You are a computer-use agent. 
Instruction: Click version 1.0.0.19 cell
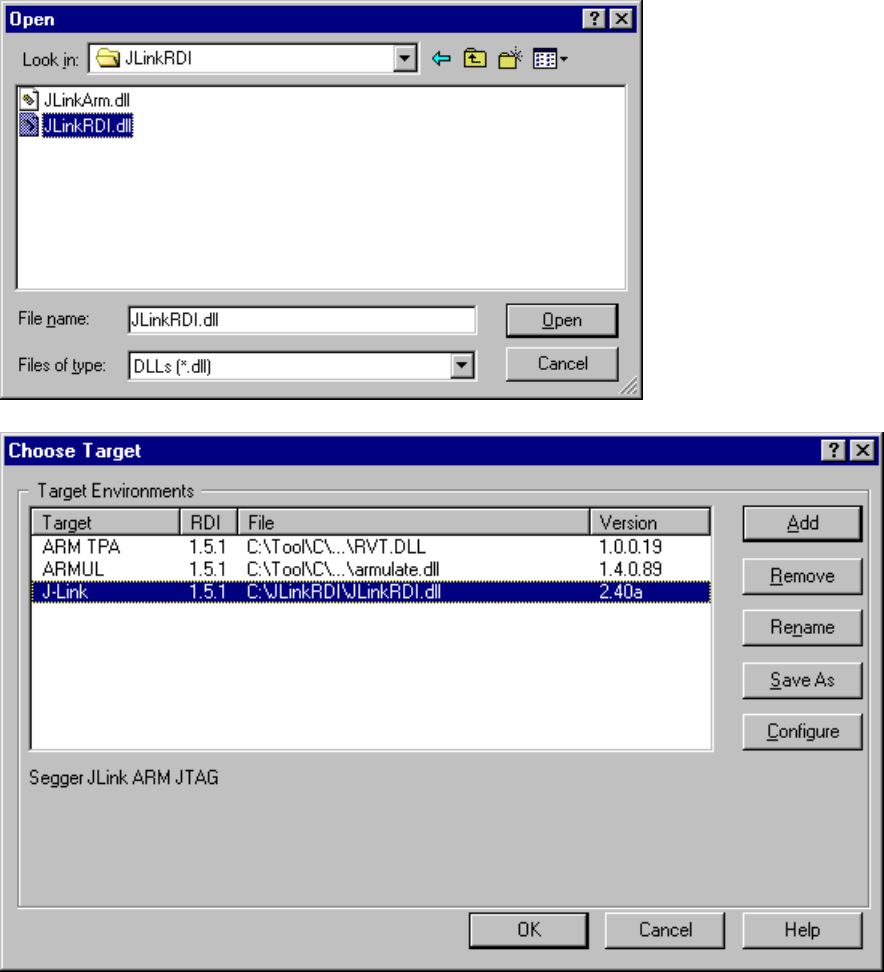pos(630,547)
